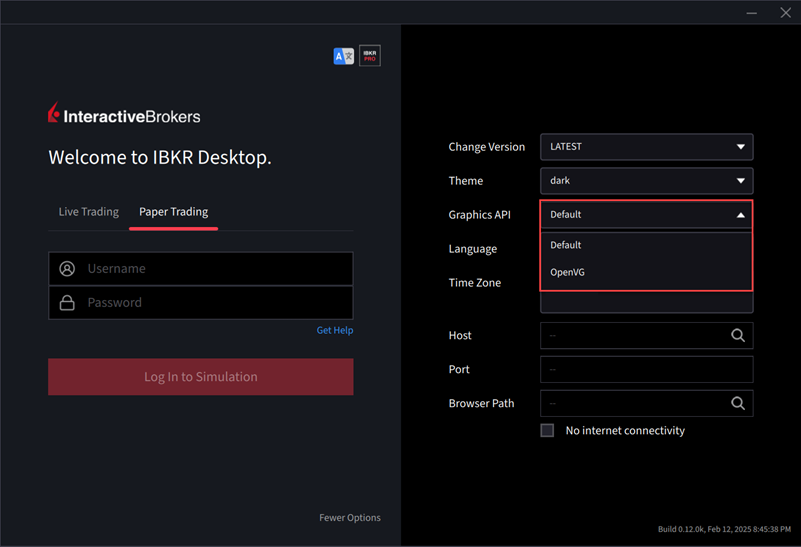Viewport: 801px width, 547px height.
Task: Select Default in Graphics API list
Action: click(x=646, y=245)
